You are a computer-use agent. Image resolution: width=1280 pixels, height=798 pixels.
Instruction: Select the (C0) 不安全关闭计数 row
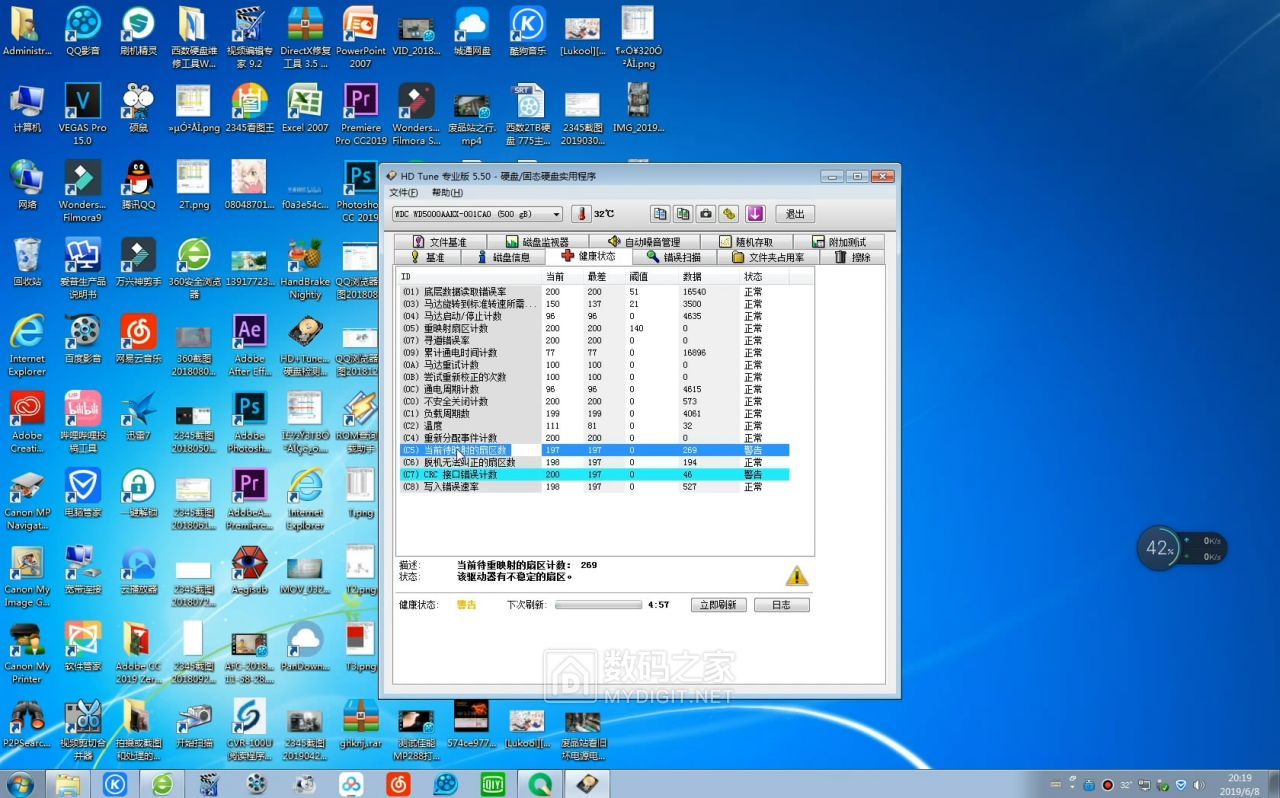(594, 401)
